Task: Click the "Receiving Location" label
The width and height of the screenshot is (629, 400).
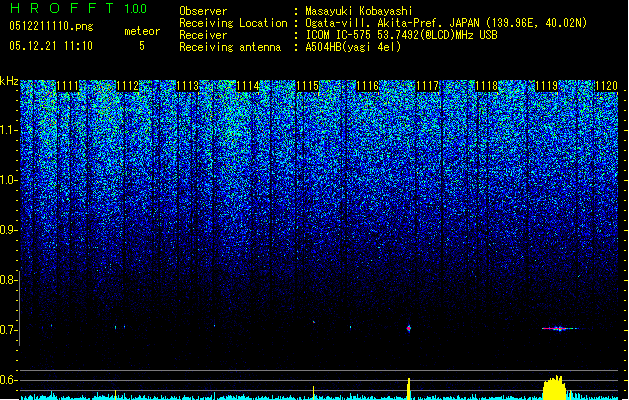Action: (233, 23)
